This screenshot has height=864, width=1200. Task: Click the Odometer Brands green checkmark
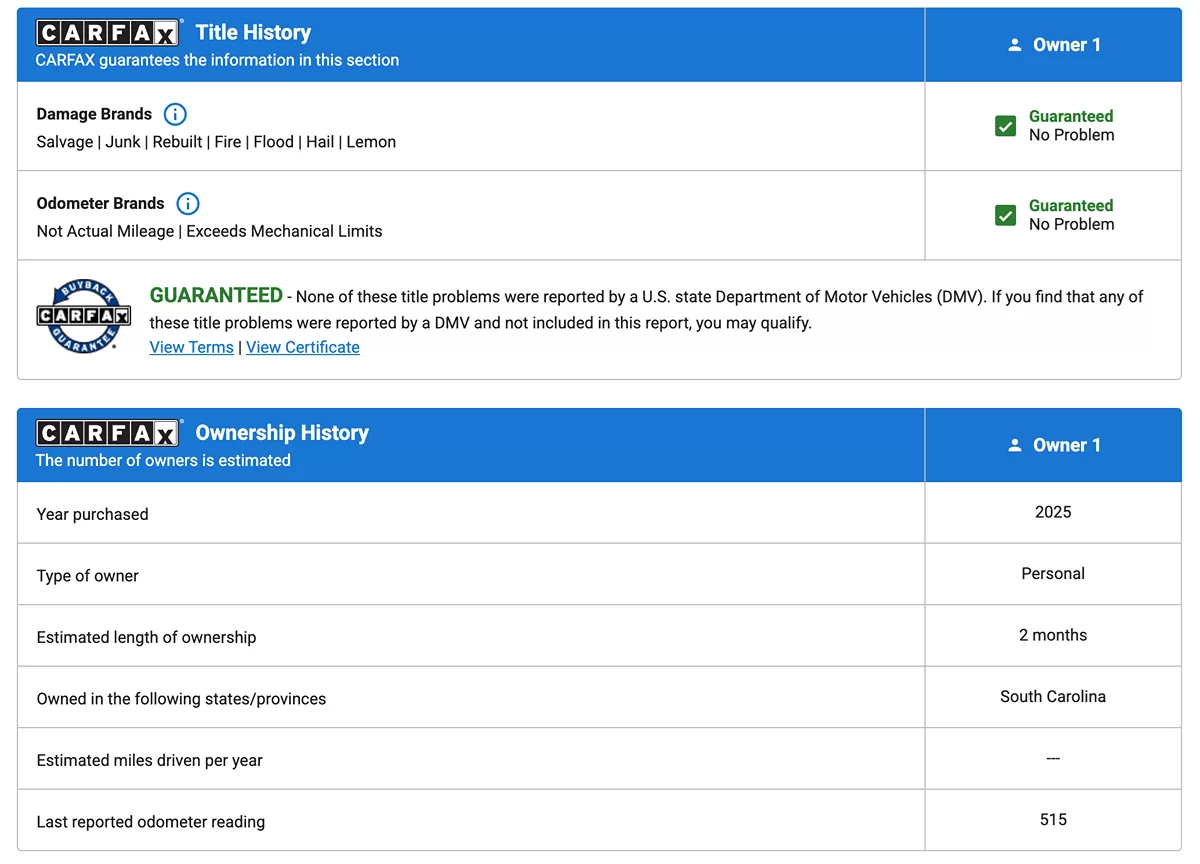pyautogui.click(x=1005, y=215)
